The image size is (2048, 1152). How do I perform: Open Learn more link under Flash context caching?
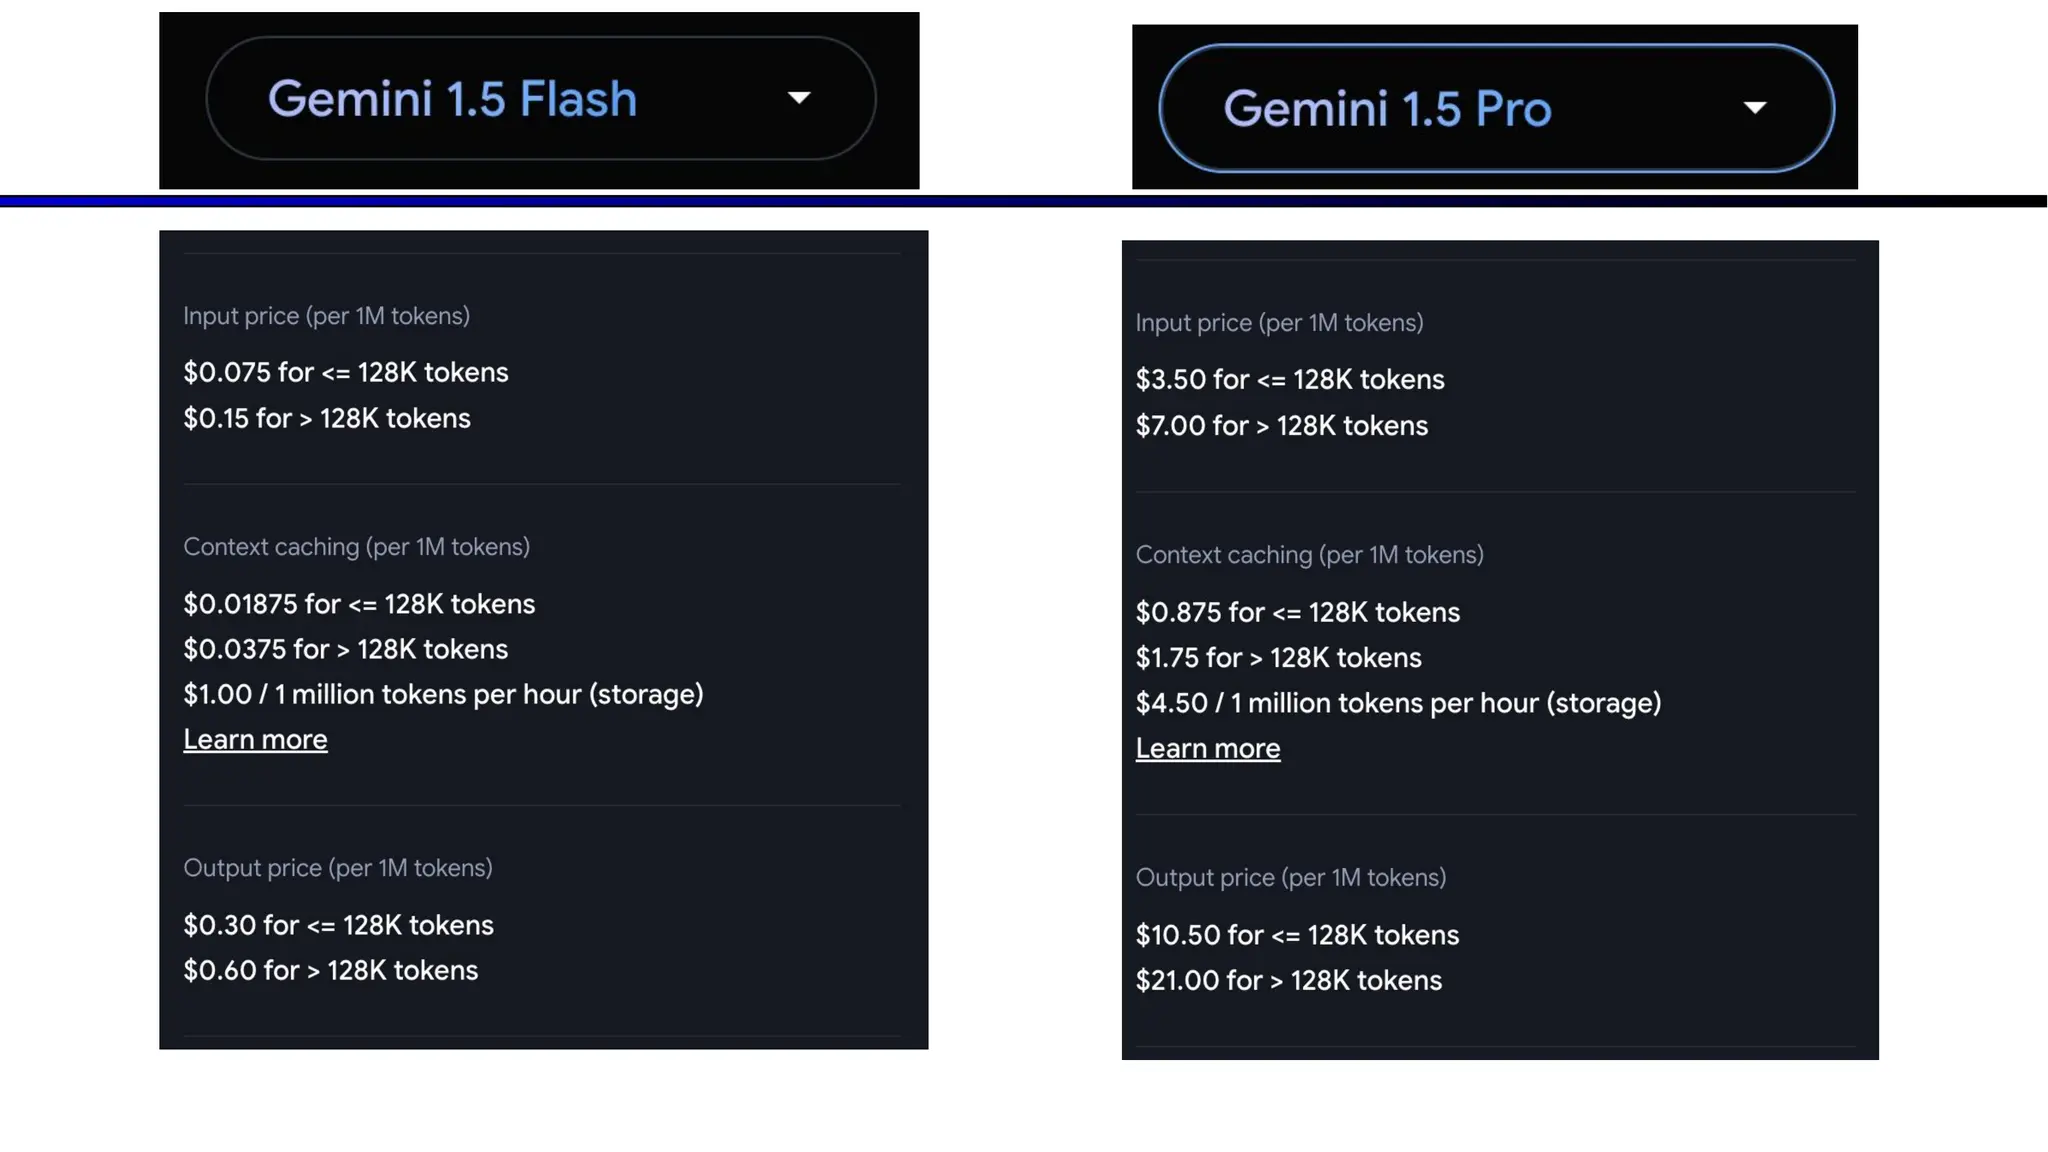click(255, 740)
